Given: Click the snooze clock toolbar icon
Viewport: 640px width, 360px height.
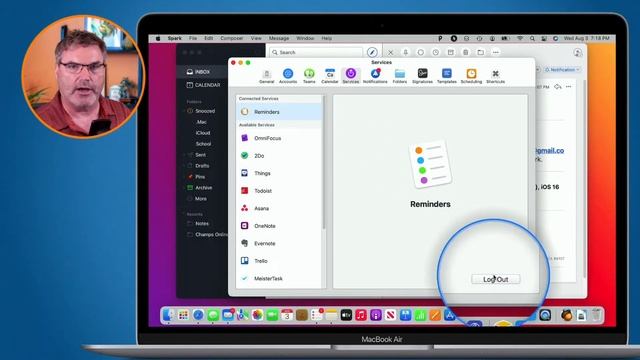Looking at the screenshot, I should 436,52.
